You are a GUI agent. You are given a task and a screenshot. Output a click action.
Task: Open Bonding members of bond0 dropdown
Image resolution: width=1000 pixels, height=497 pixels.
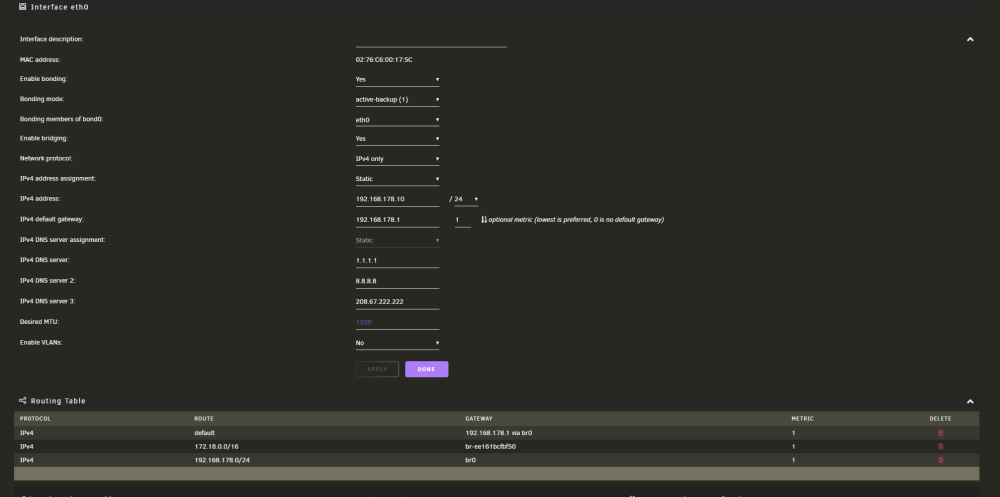click(x=397, y=120)
